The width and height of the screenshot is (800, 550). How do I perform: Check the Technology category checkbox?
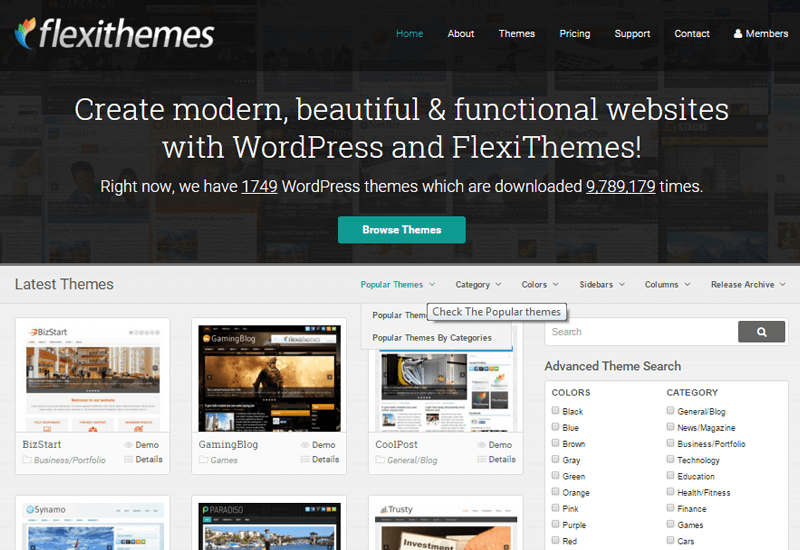670,459
